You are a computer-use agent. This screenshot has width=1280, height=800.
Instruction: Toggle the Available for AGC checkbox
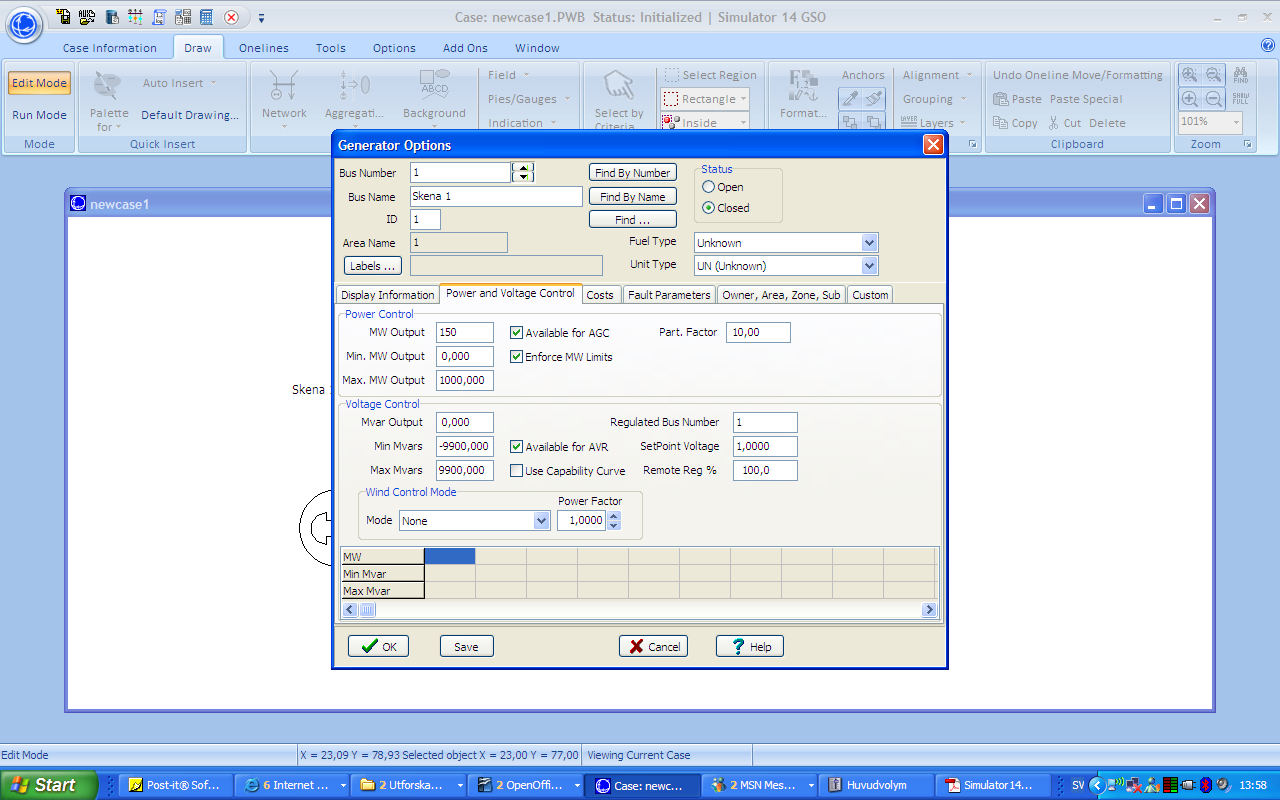coord(517,332)
